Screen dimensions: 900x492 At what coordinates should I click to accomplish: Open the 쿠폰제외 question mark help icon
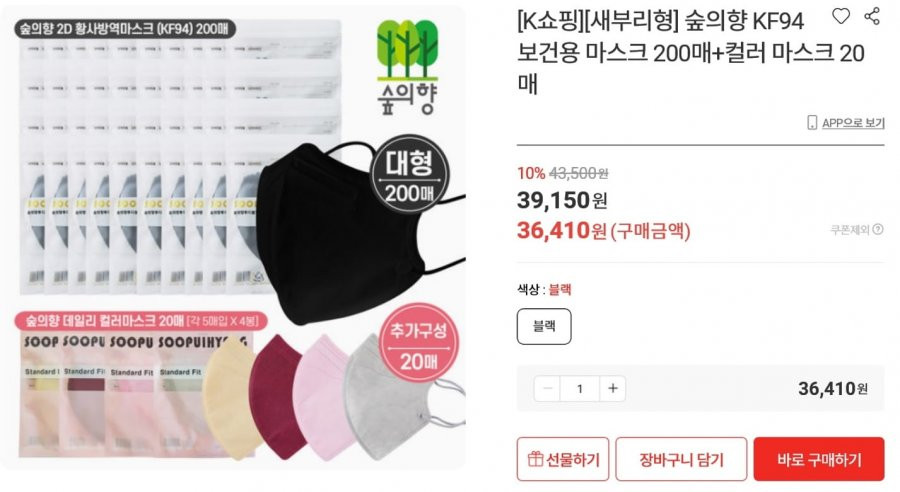[878, 230]
